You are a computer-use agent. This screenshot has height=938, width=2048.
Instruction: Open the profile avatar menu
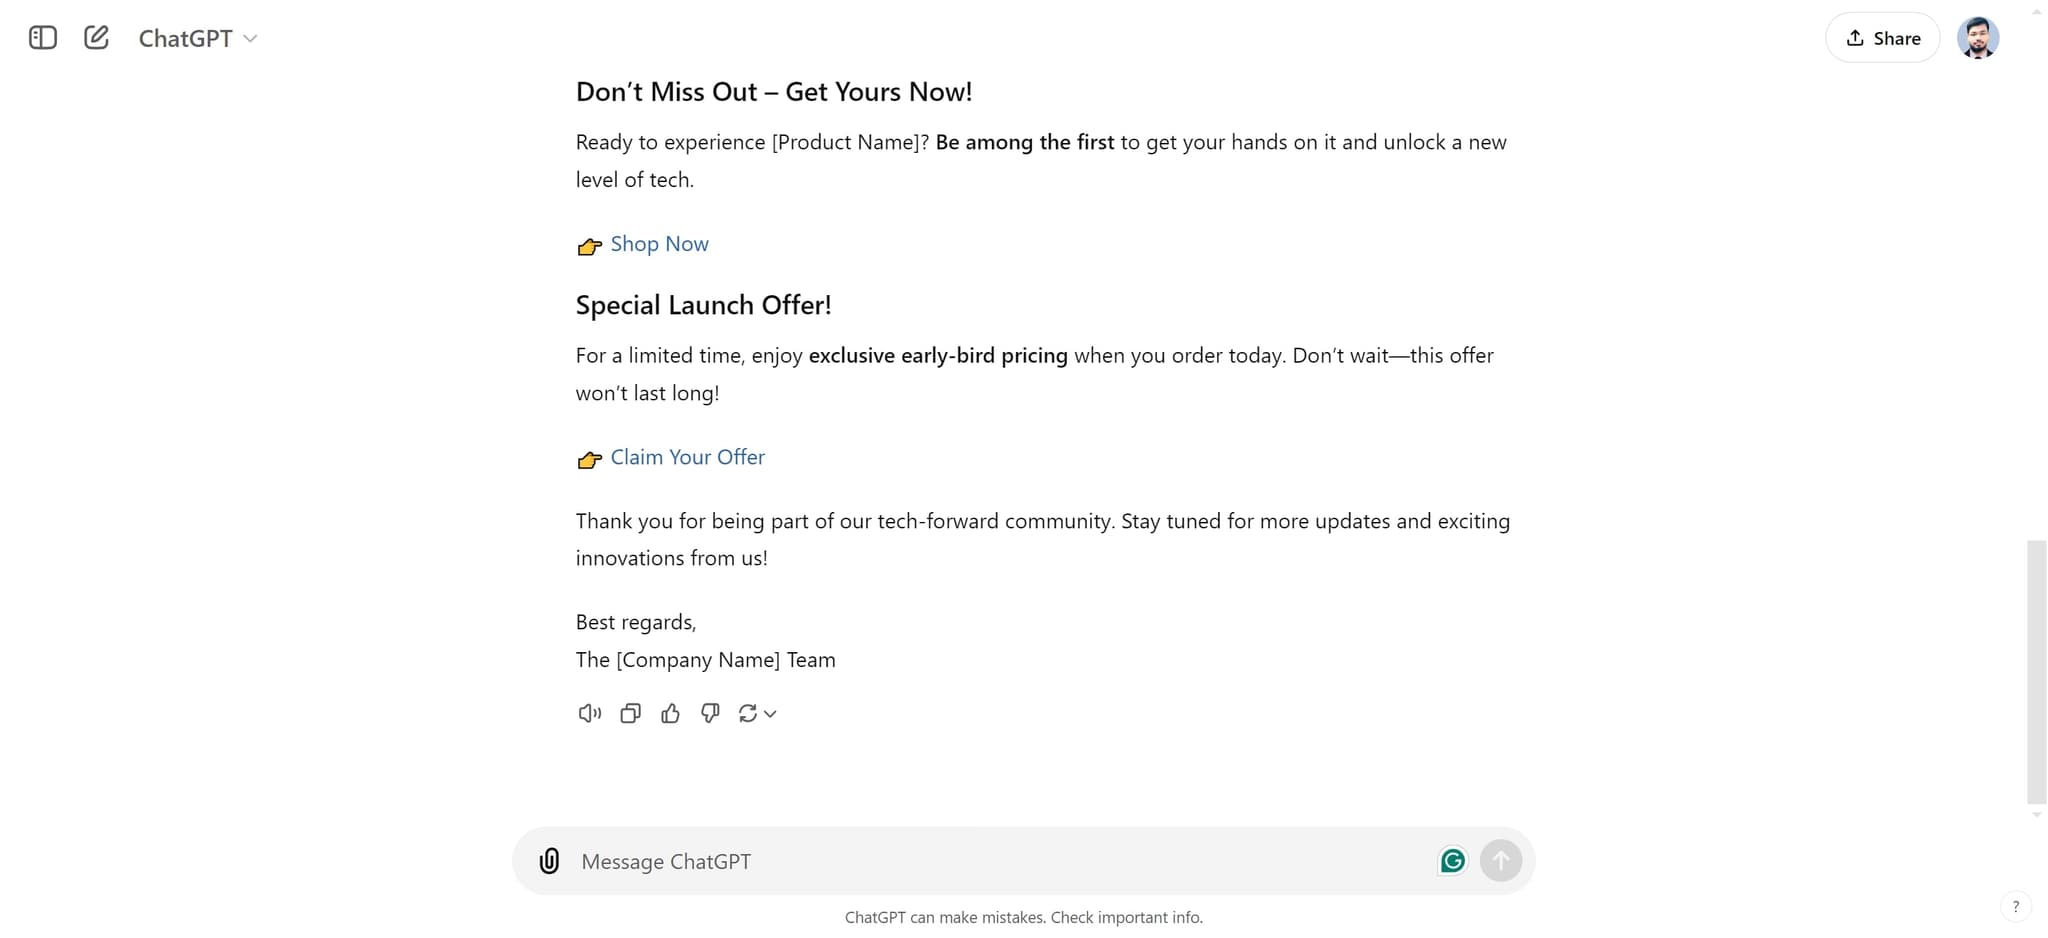1979,37
